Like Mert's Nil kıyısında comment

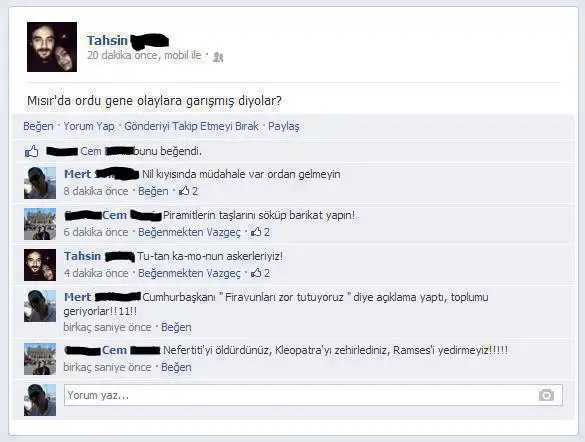pyautogui.click(x=153, y=191)
